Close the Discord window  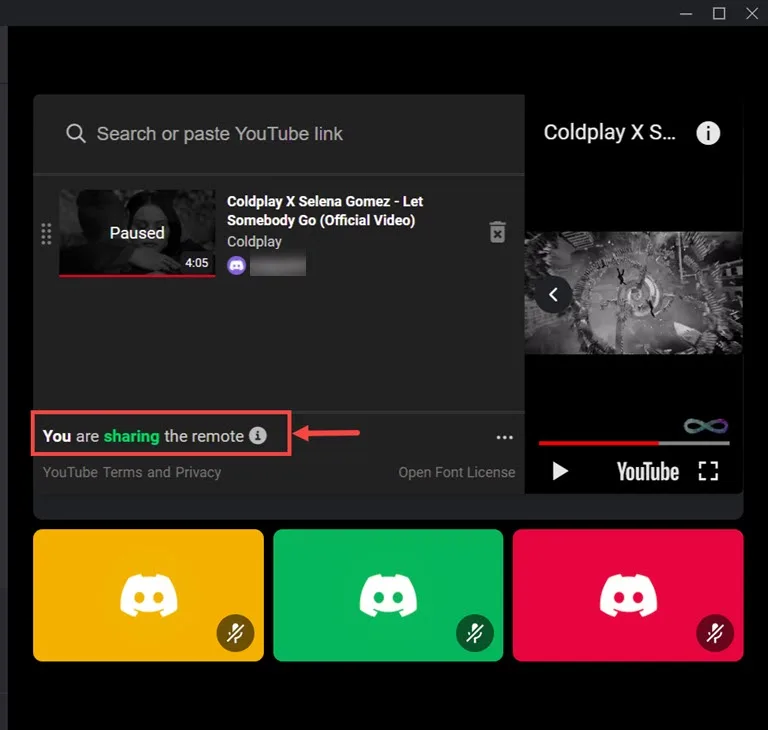click(752, 13)
